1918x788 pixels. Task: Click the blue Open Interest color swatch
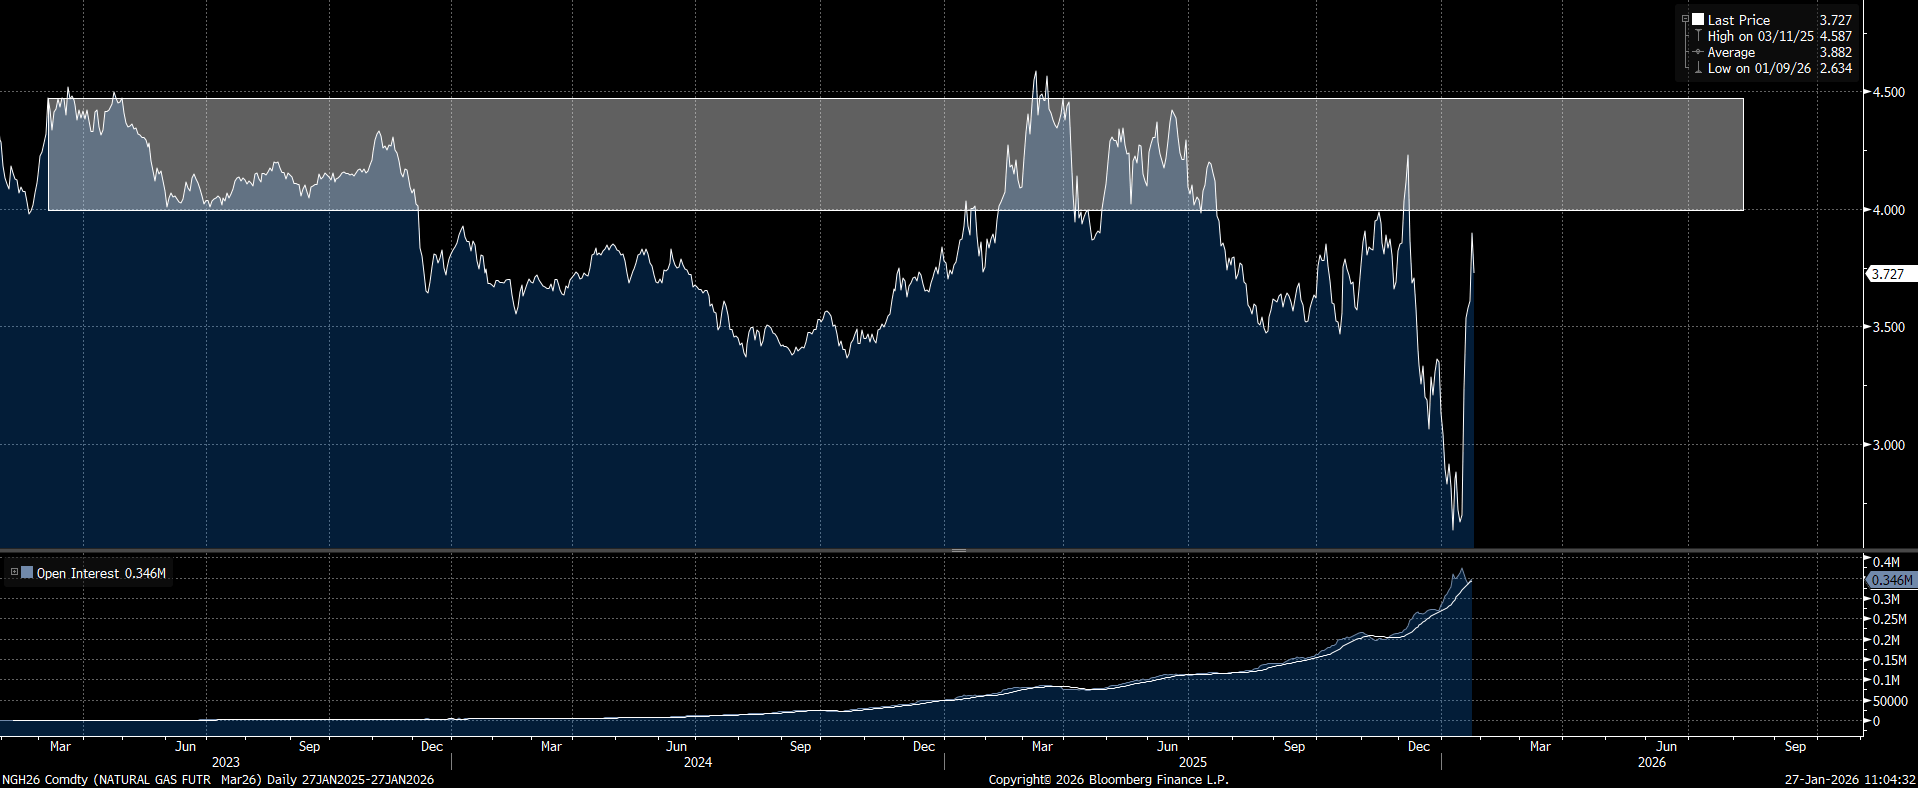tap(27, 573)
